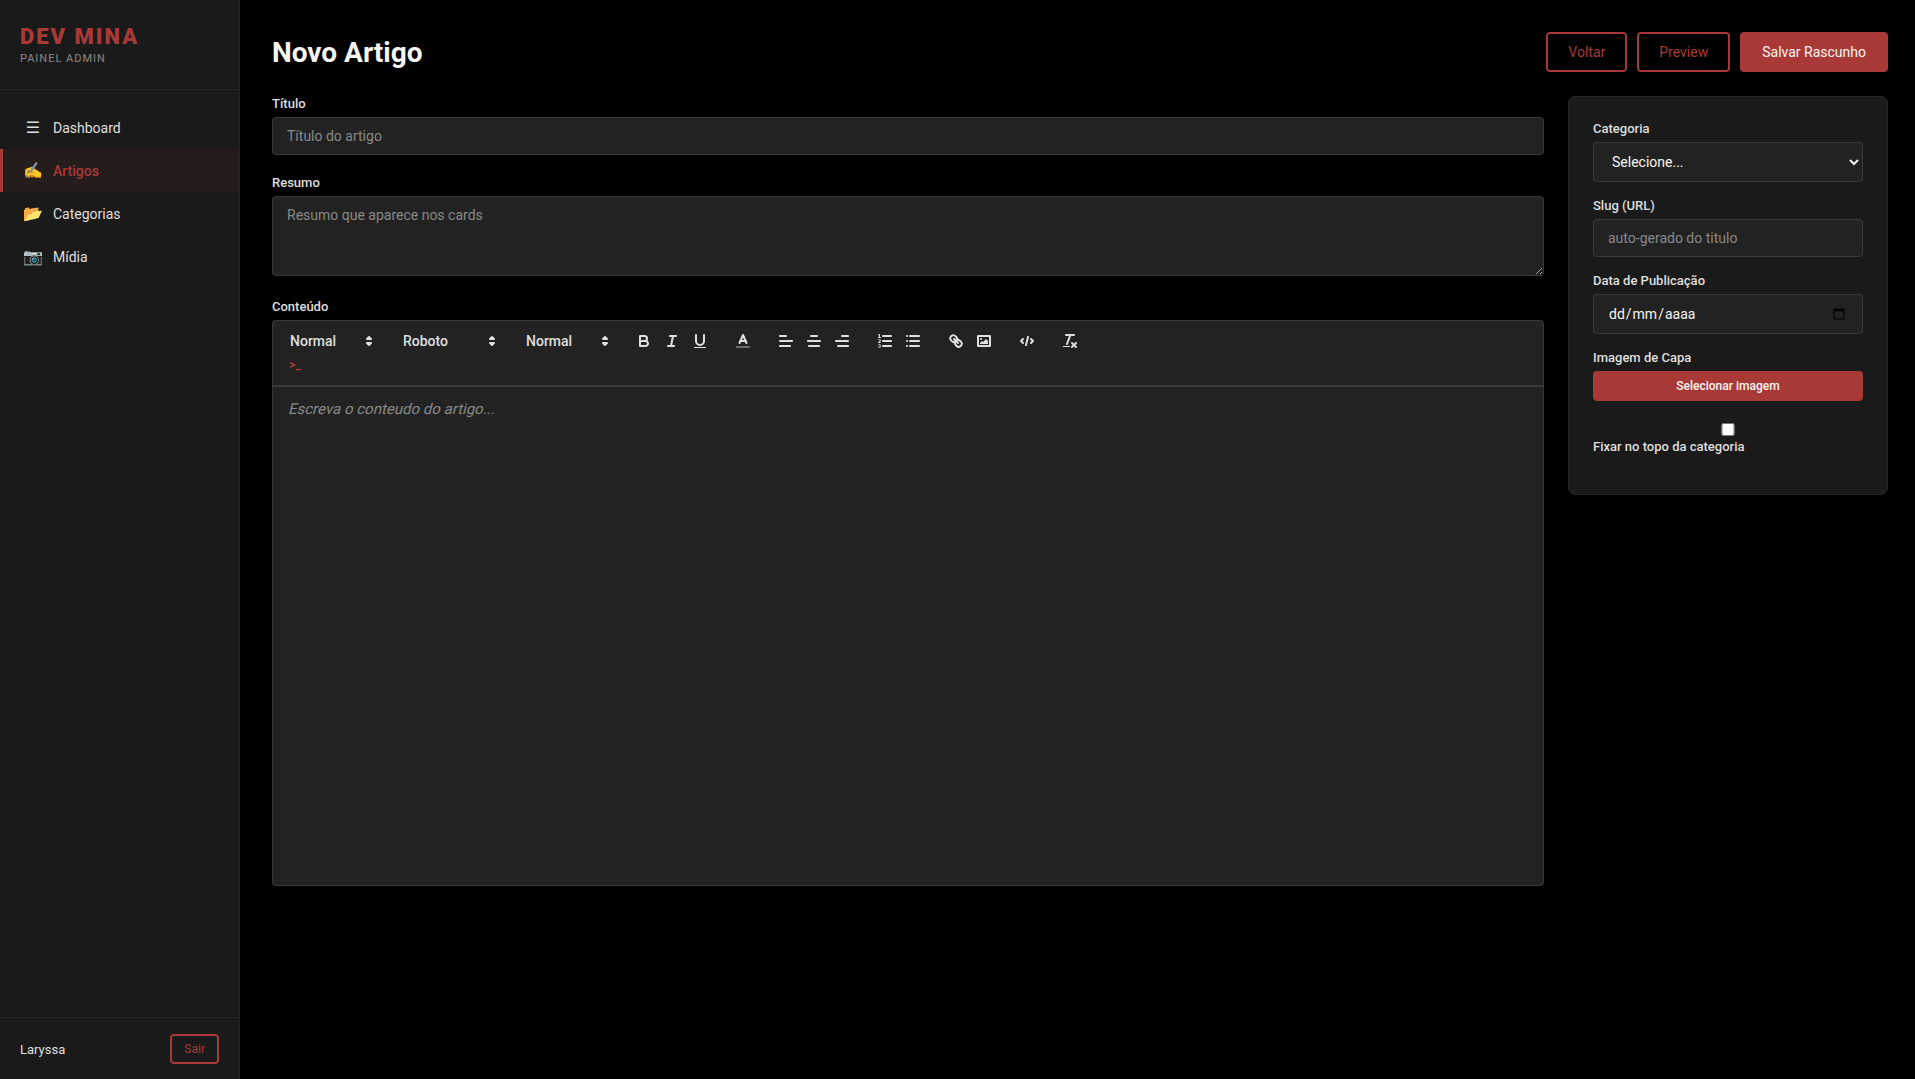Create a numbered list
This screenshot has height=1079, width=1915.
tap(885, 341)
